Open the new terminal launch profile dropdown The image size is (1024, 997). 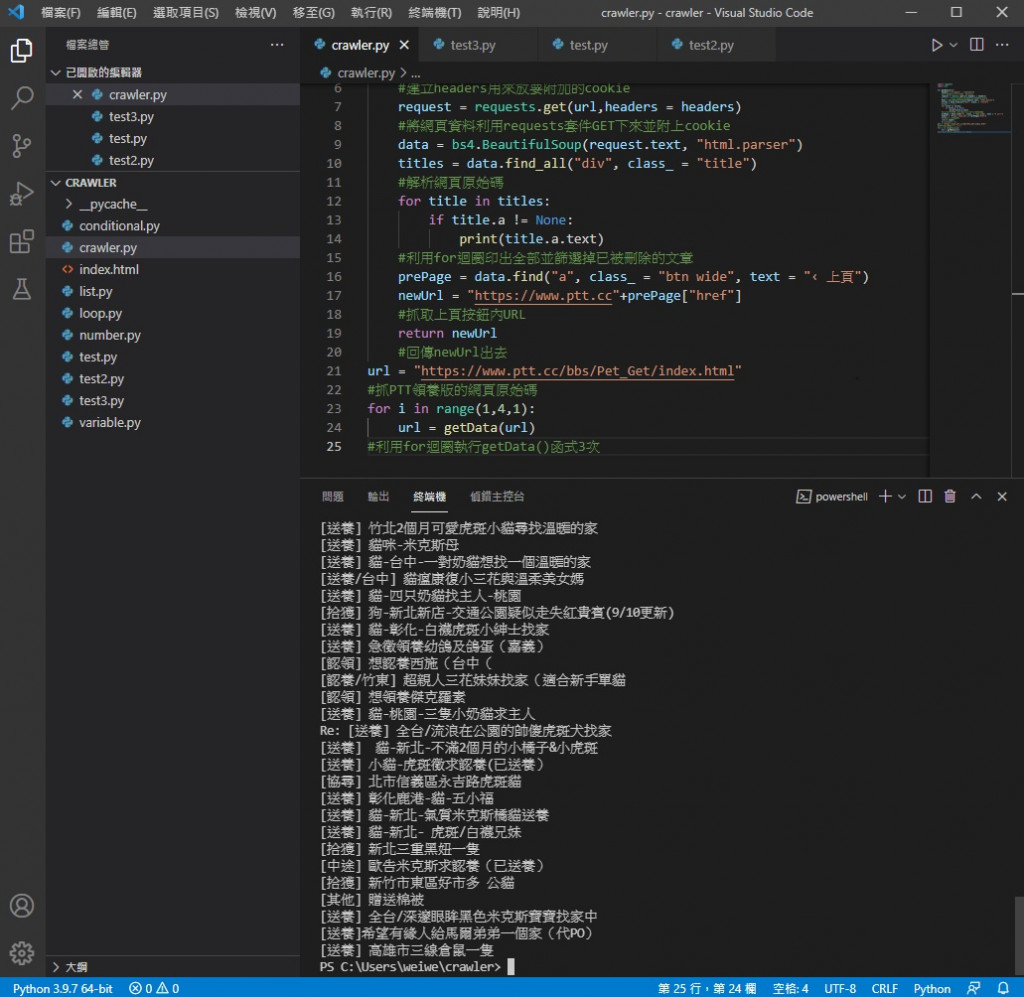click(x=902, y=496)
